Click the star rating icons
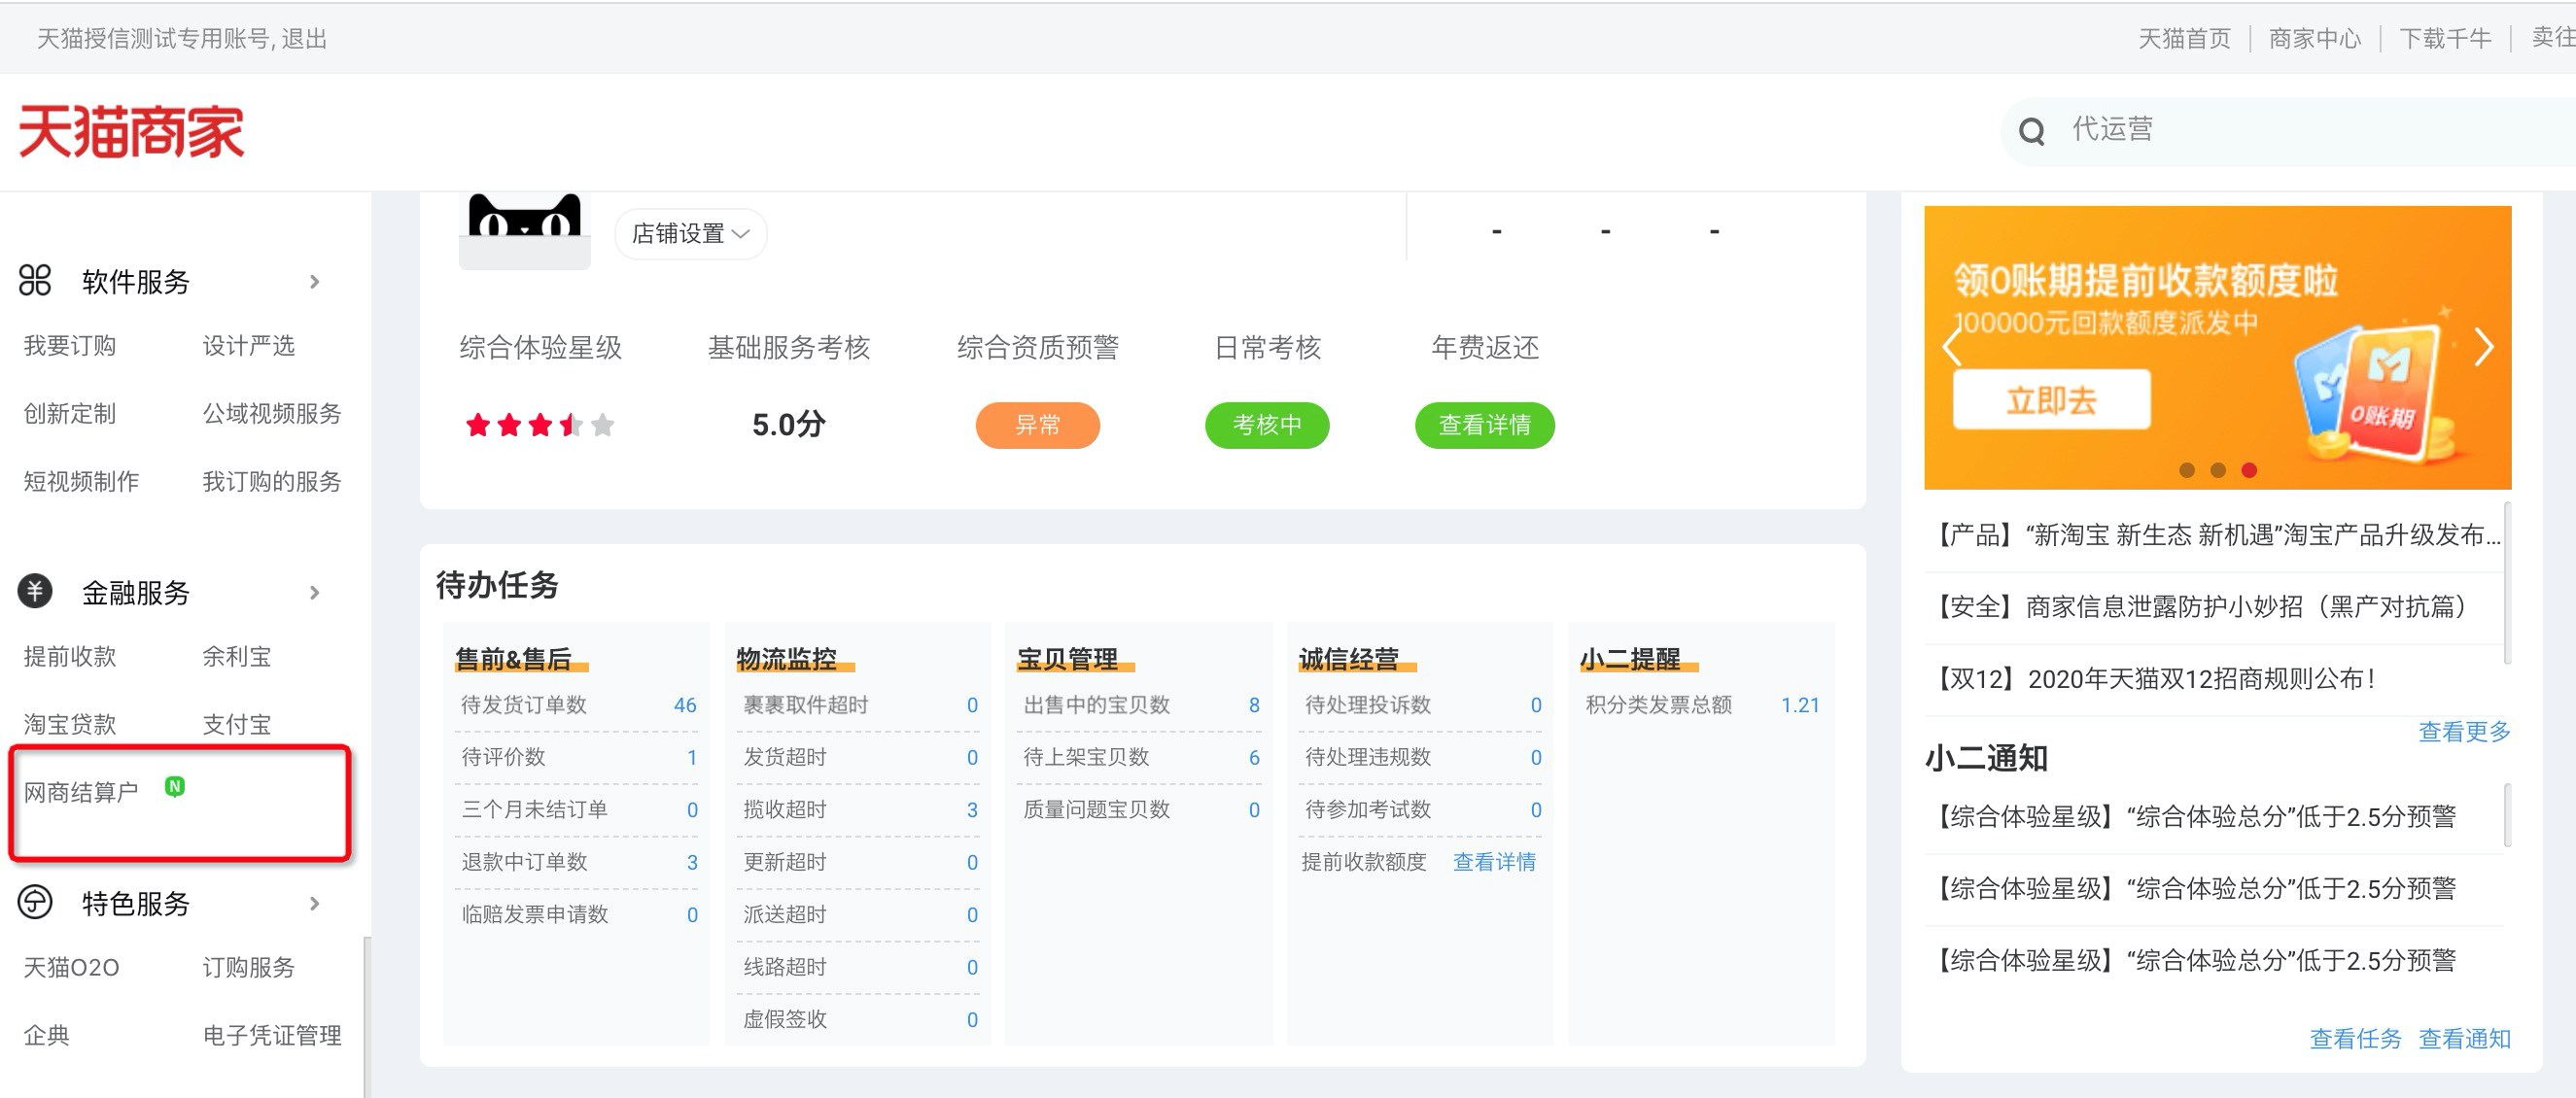This screenshot has height=1098, width=2576. click(x=540, y=425)
